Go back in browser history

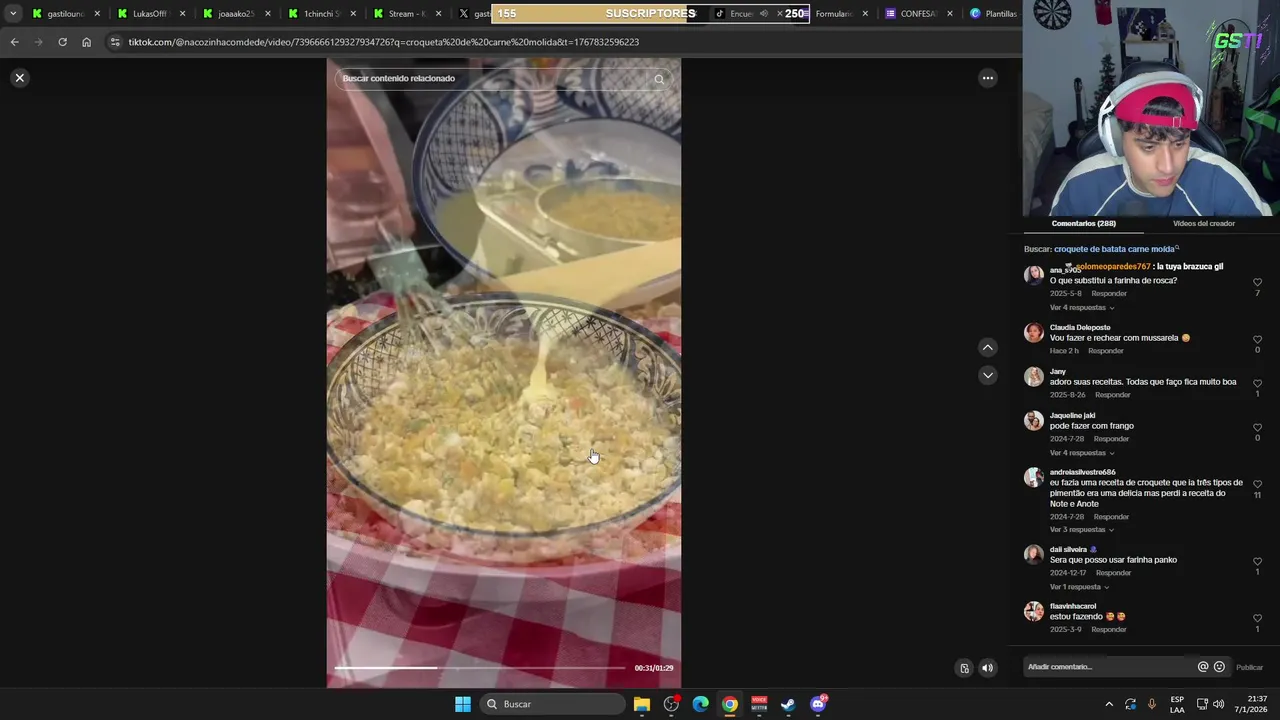click(x=14, y=42)
